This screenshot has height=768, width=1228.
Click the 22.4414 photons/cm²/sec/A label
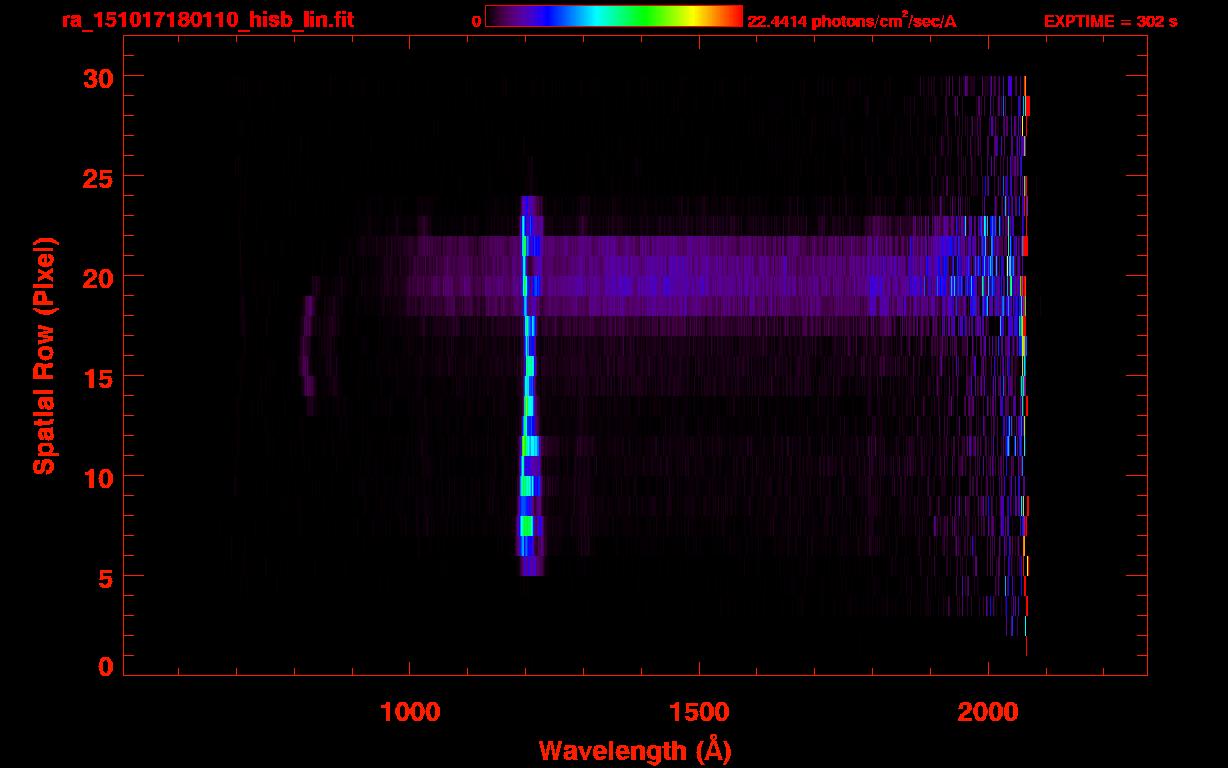pyautogui.click(x=852, y=21)
